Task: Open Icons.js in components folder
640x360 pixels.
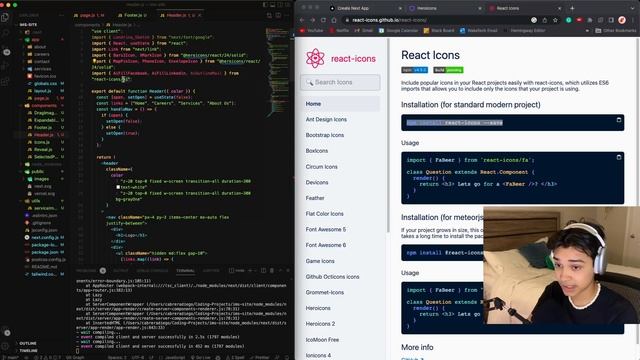Action: point(42,142)
